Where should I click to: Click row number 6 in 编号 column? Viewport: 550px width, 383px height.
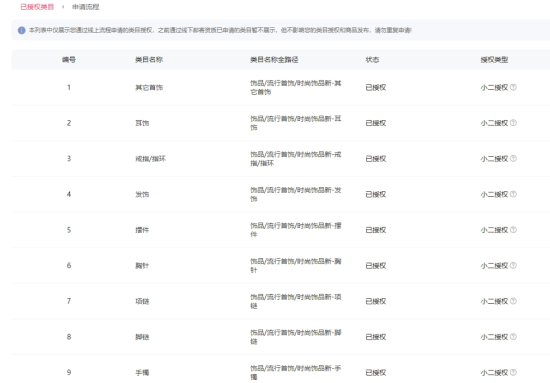(69, 266)
